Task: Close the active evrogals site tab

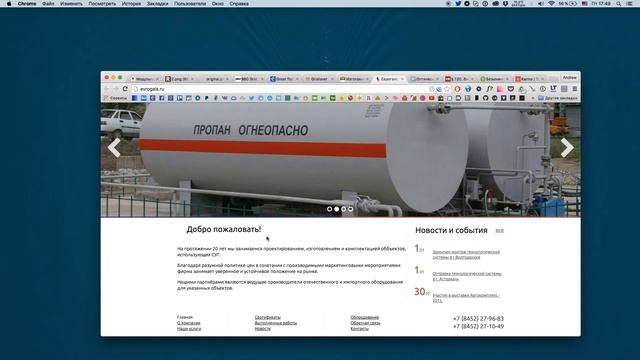Action: click(x=402, y=79)
